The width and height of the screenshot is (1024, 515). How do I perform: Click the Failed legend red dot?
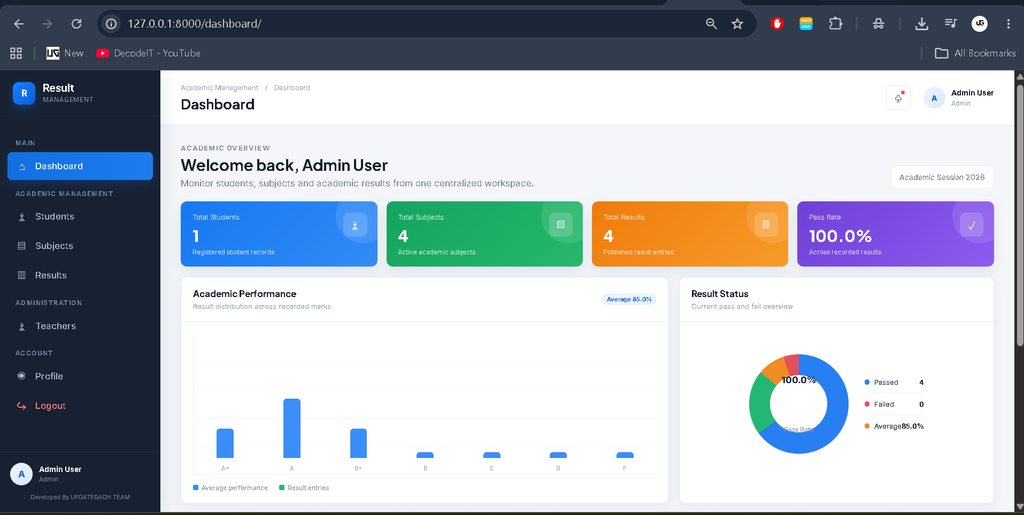867,404
